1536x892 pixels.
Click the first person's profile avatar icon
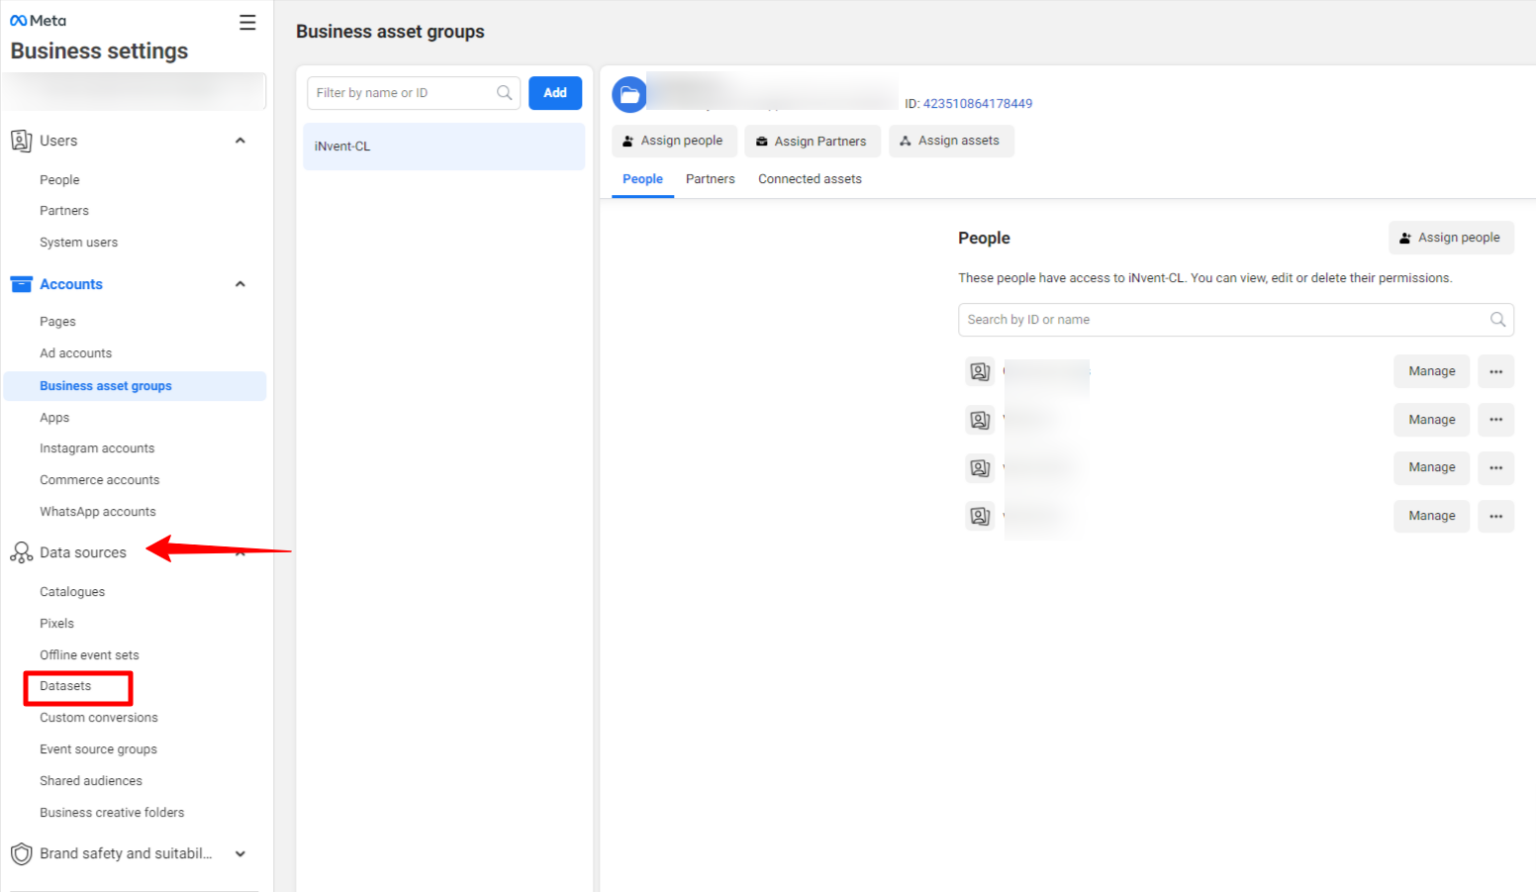pyautogui.click(x=979, y=371)
